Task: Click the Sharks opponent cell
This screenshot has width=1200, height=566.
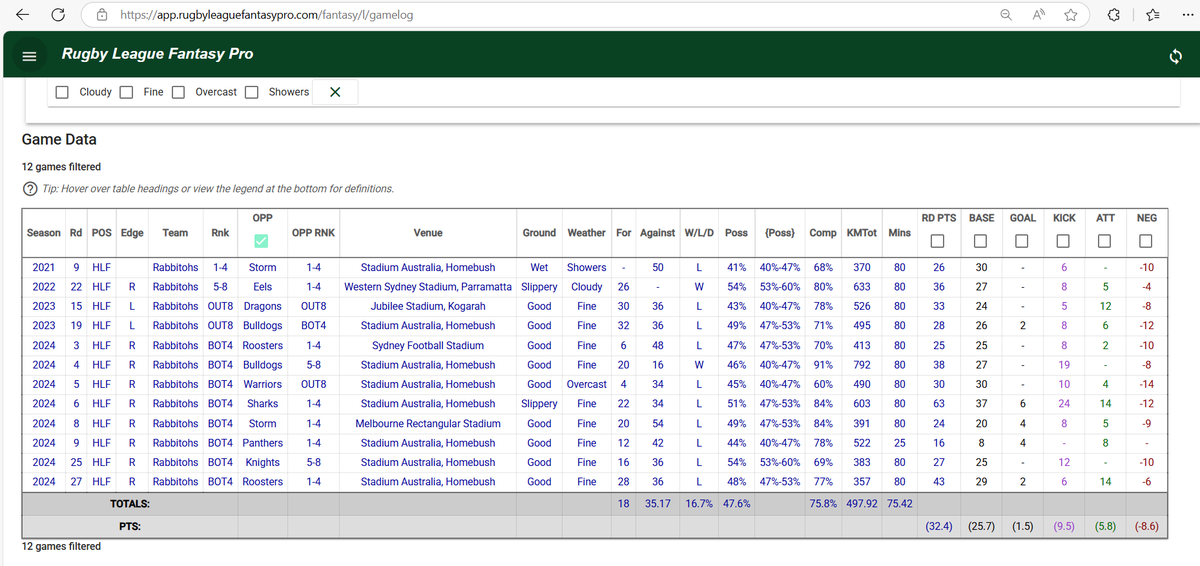Action: pyautogui.click(x=262, y=404)
